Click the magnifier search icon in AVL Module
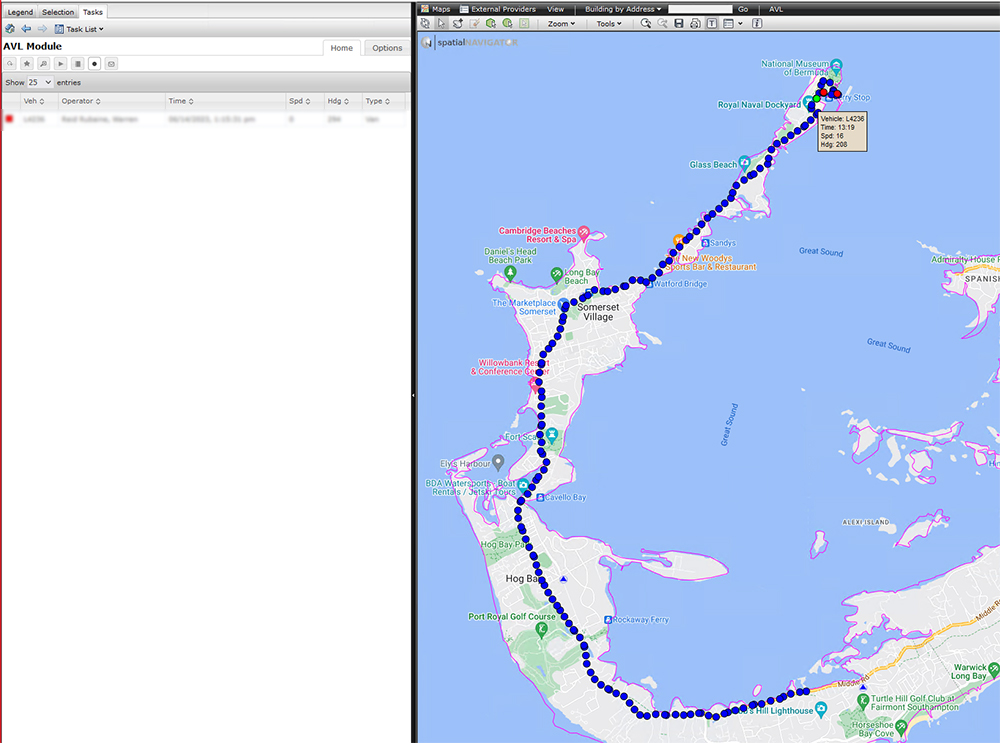 pyautogui.click(x=43, y=64)
